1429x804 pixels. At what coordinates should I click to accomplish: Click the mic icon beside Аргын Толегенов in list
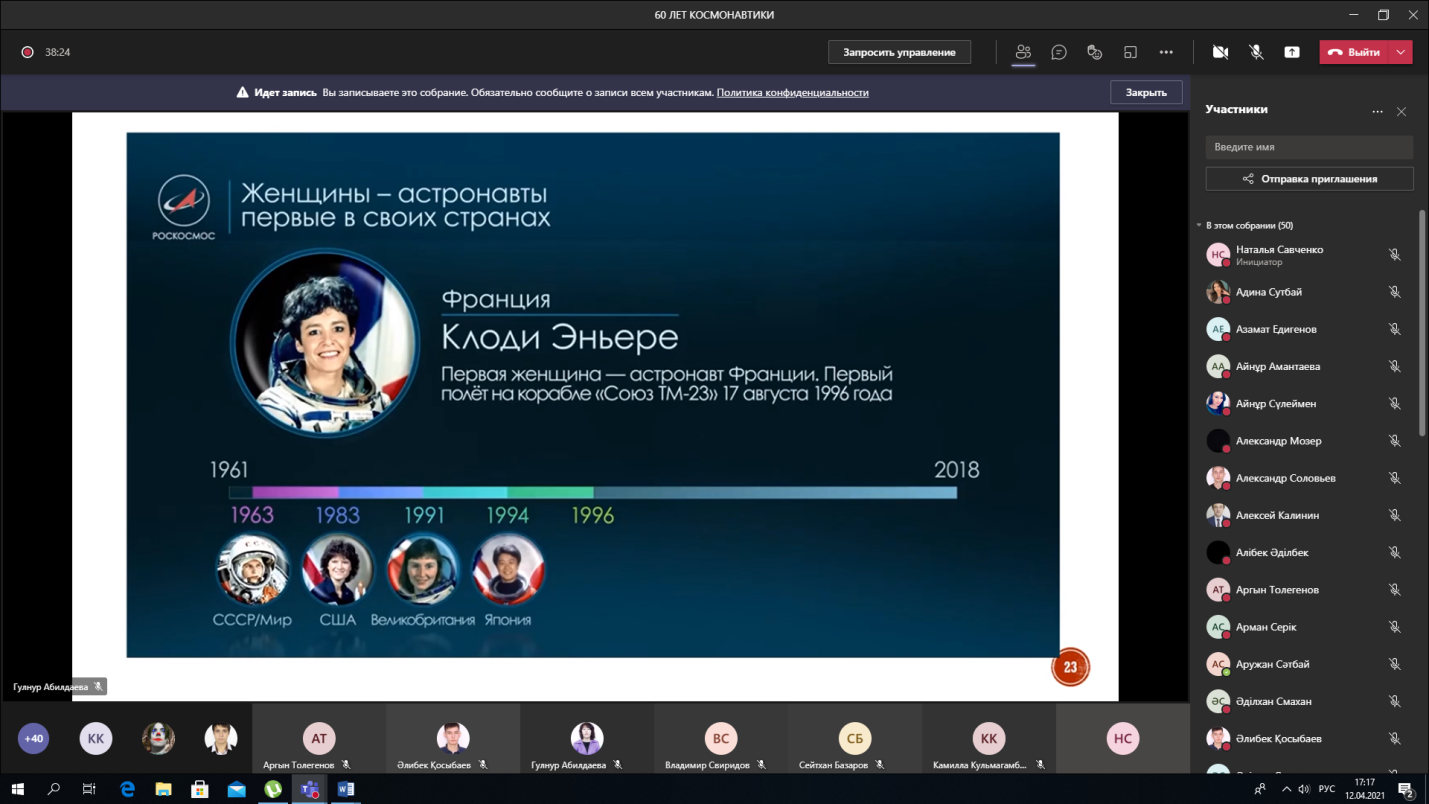click(x=1394, y=590)
